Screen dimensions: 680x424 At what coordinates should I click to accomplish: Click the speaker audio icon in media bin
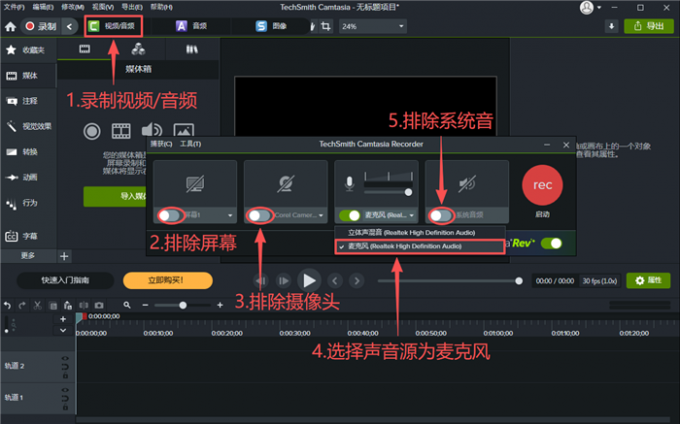[x=152, y=130]
